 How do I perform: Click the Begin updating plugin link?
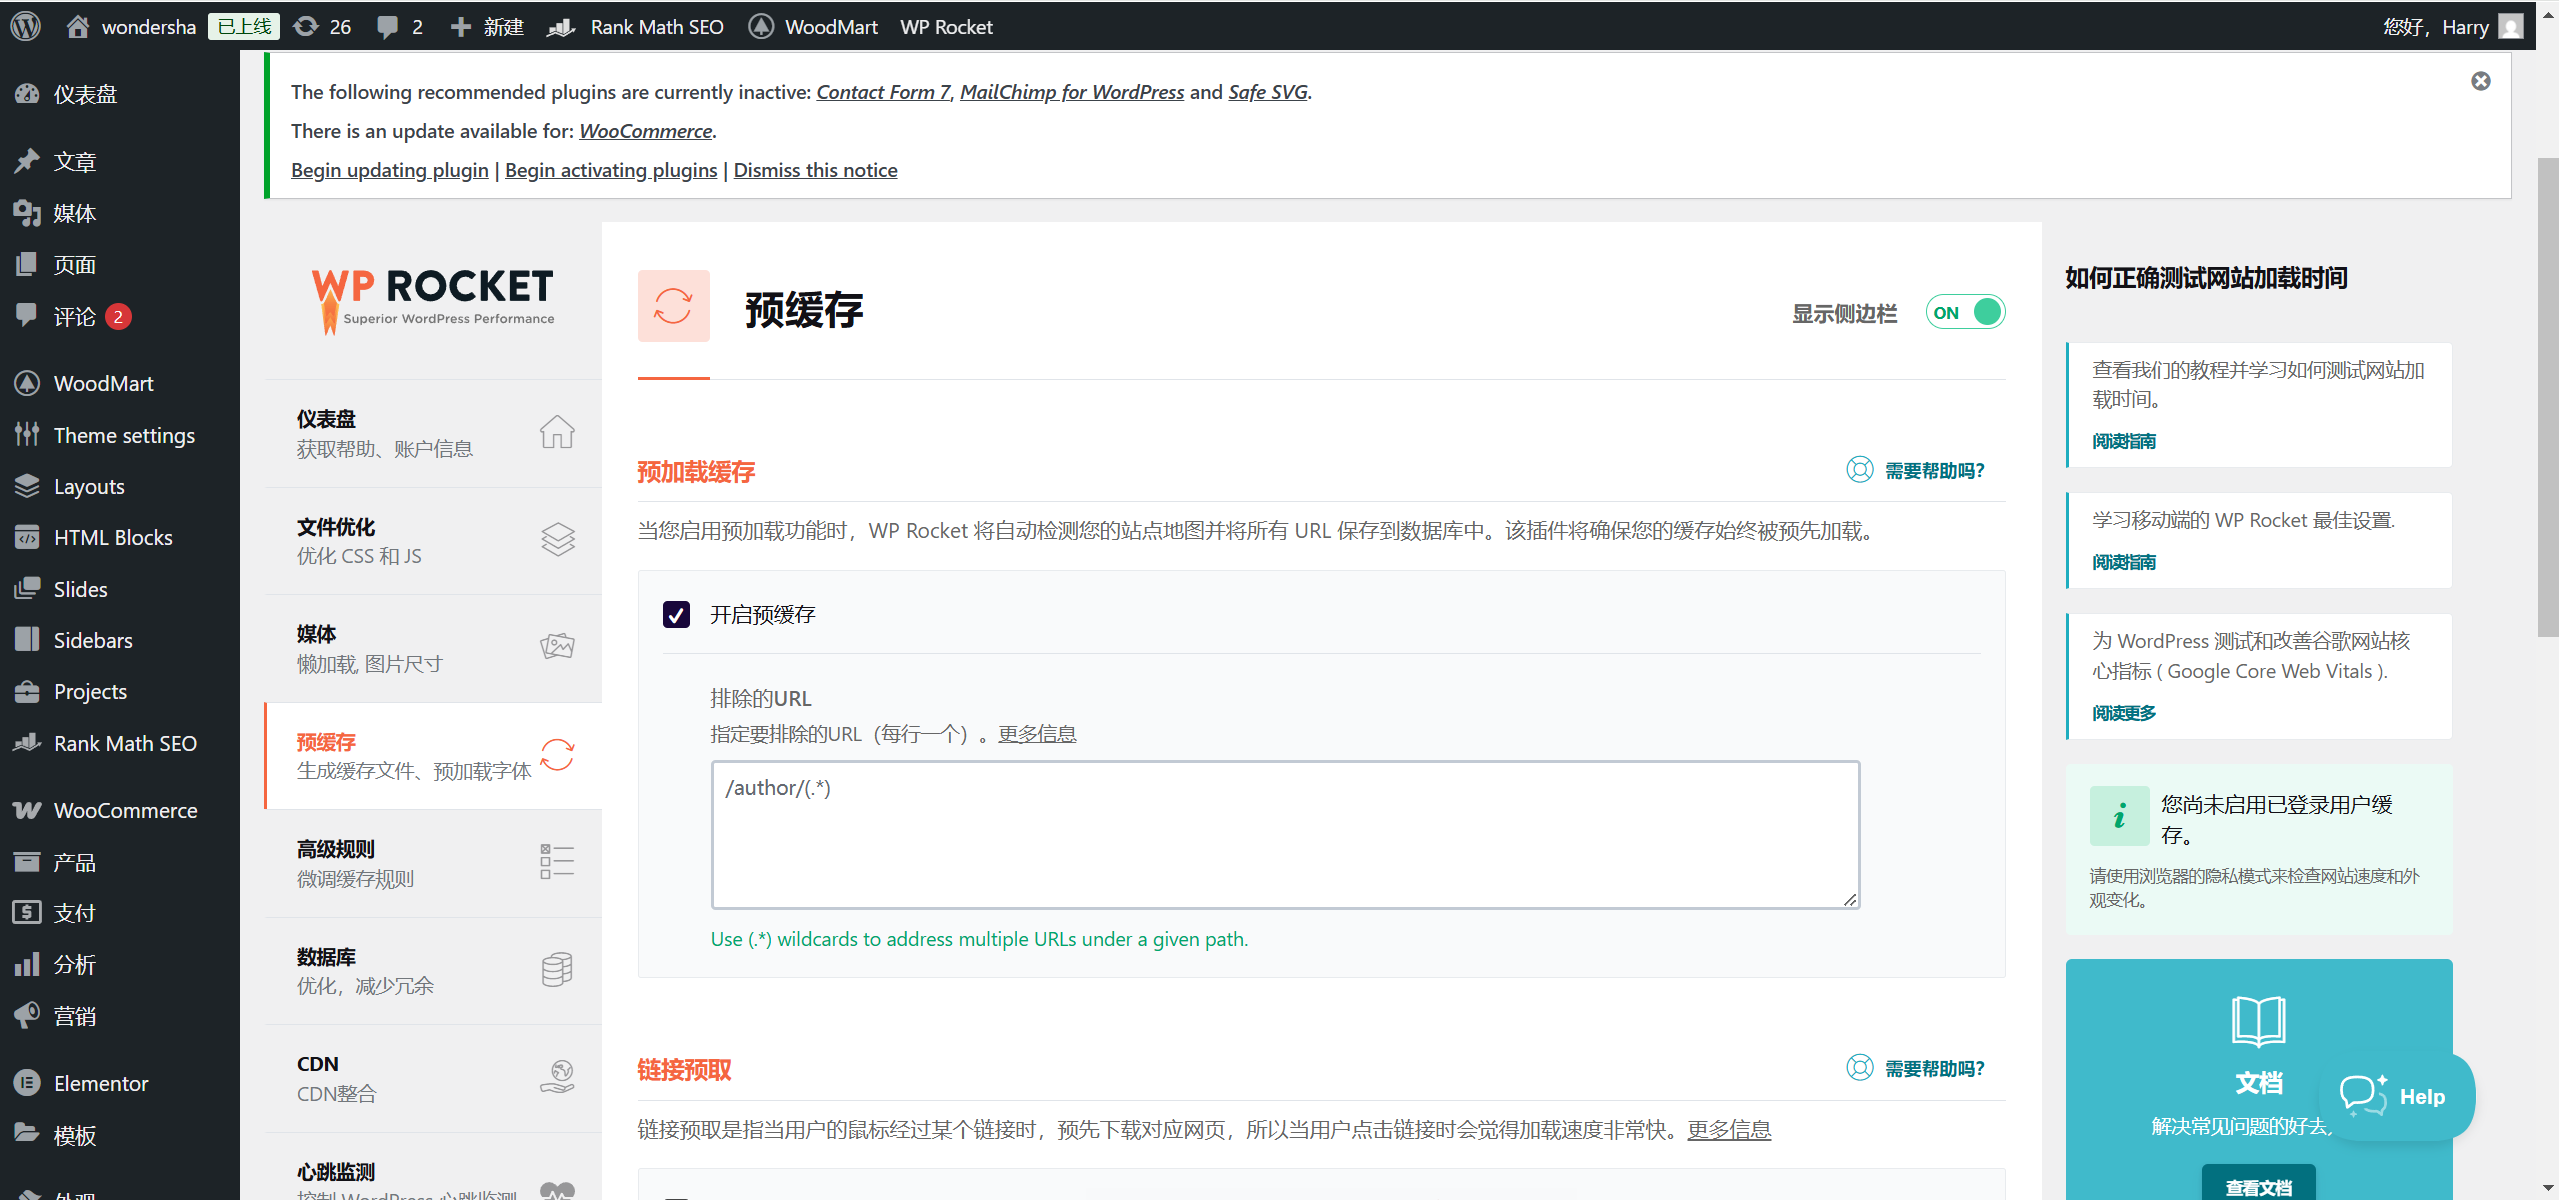coord(389,170)
